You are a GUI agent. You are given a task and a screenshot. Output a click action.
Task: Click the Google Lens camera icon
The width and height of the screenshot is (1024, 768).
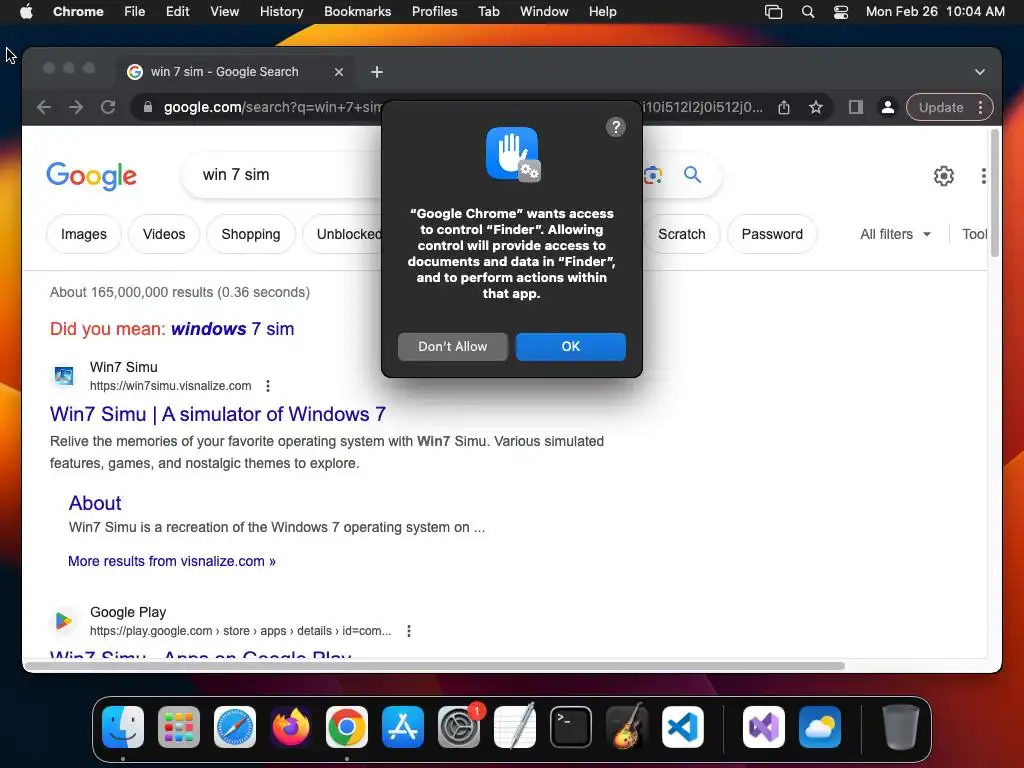tap(653, 175)
